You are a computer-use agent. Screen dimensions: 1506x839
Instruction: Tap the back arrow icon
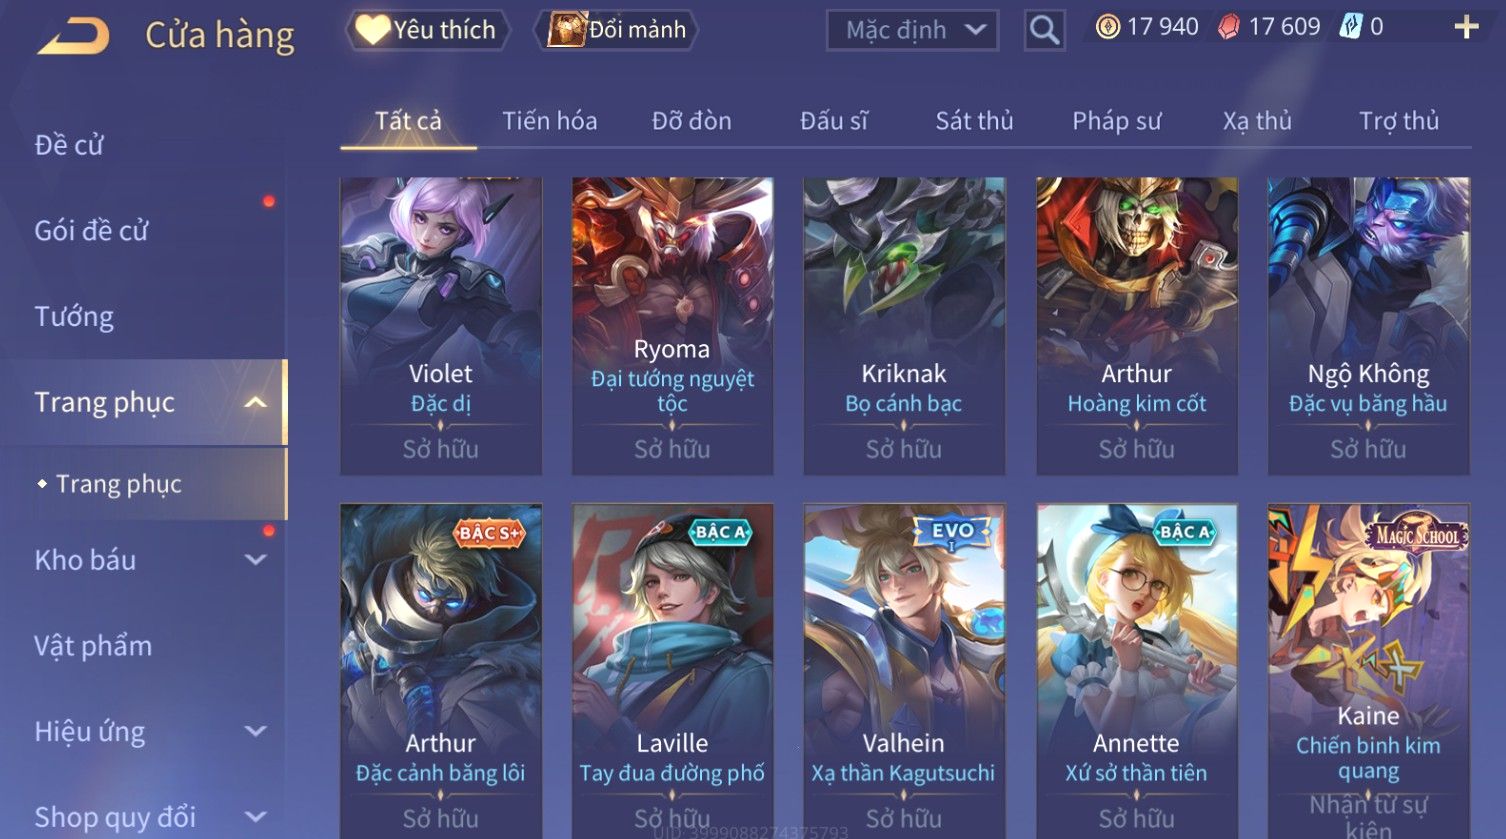73,35
